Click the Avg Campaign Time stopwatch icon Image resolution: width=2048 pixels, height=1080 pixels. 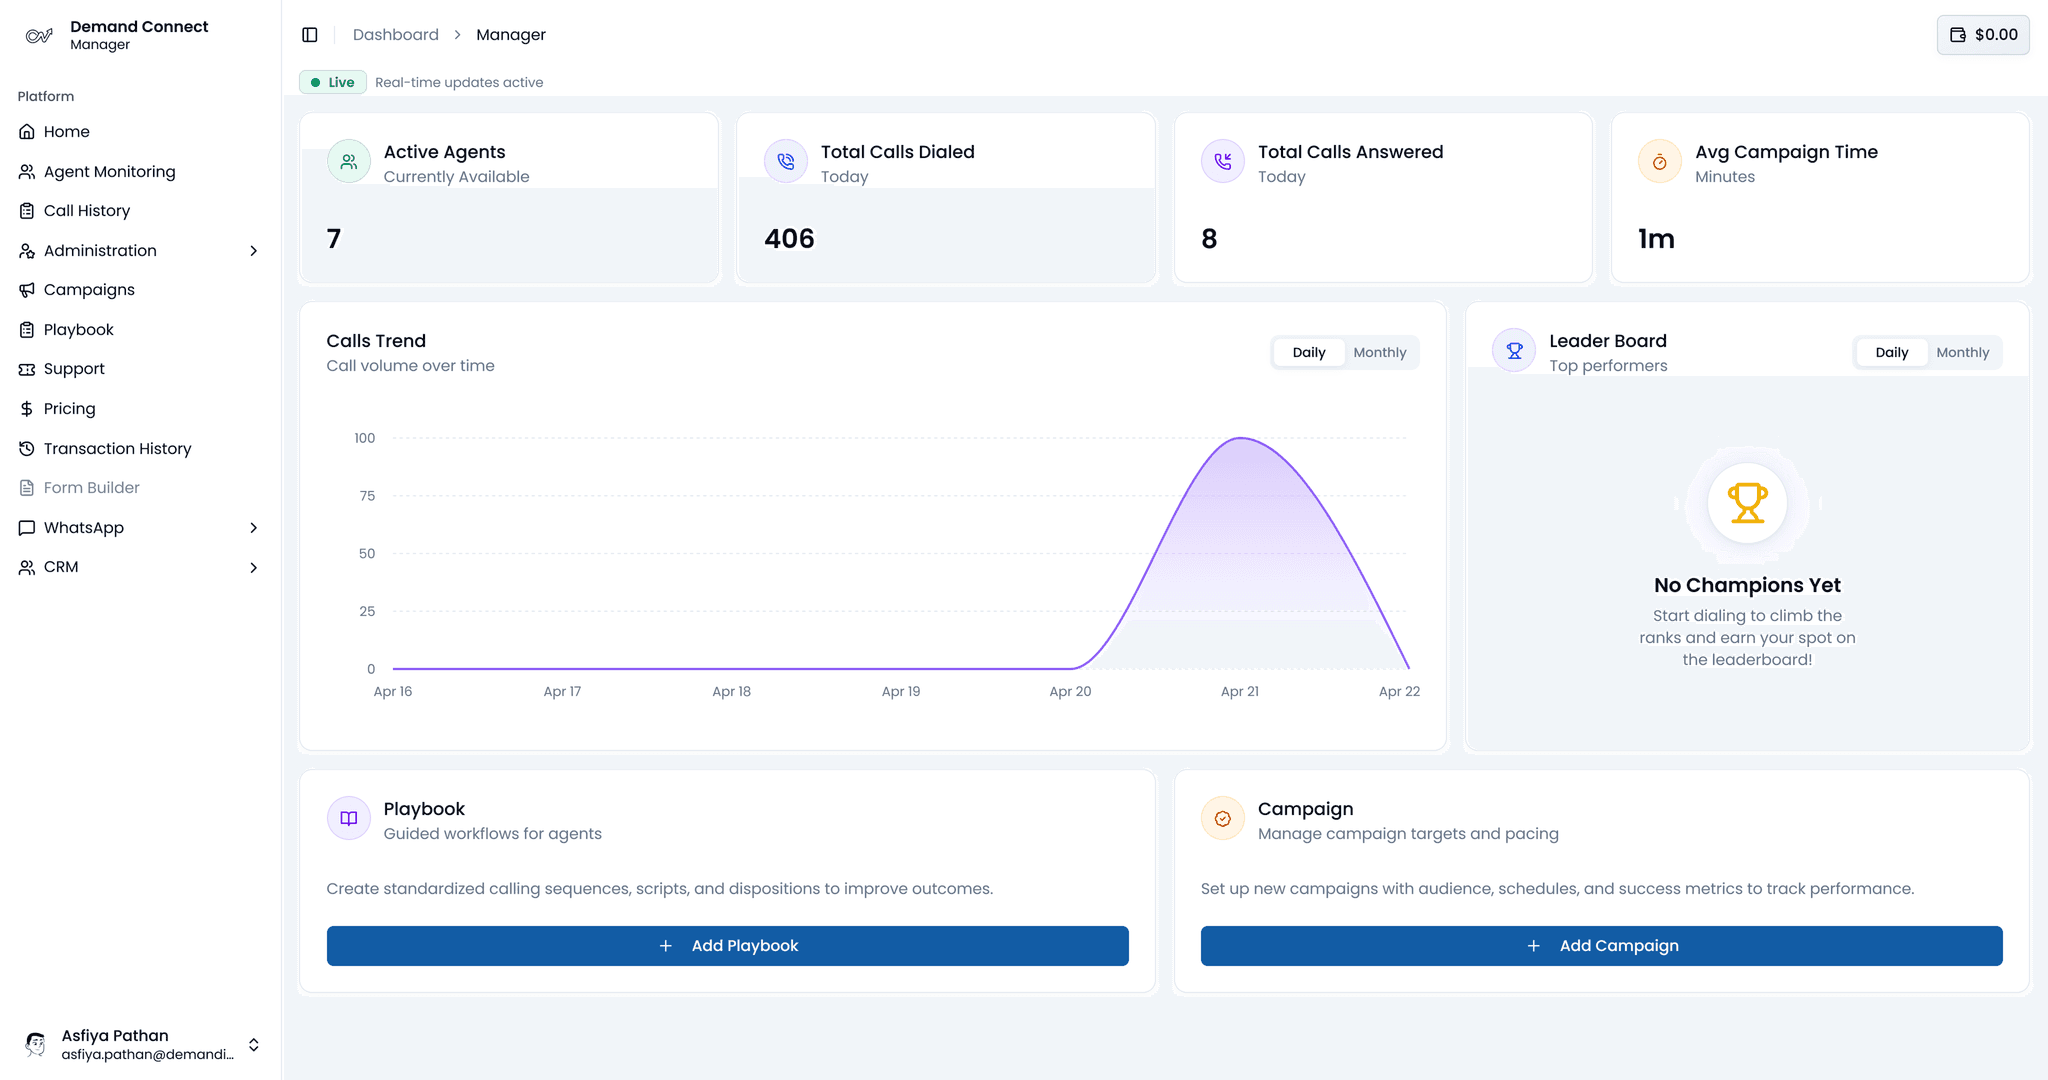pos(1660,162)
